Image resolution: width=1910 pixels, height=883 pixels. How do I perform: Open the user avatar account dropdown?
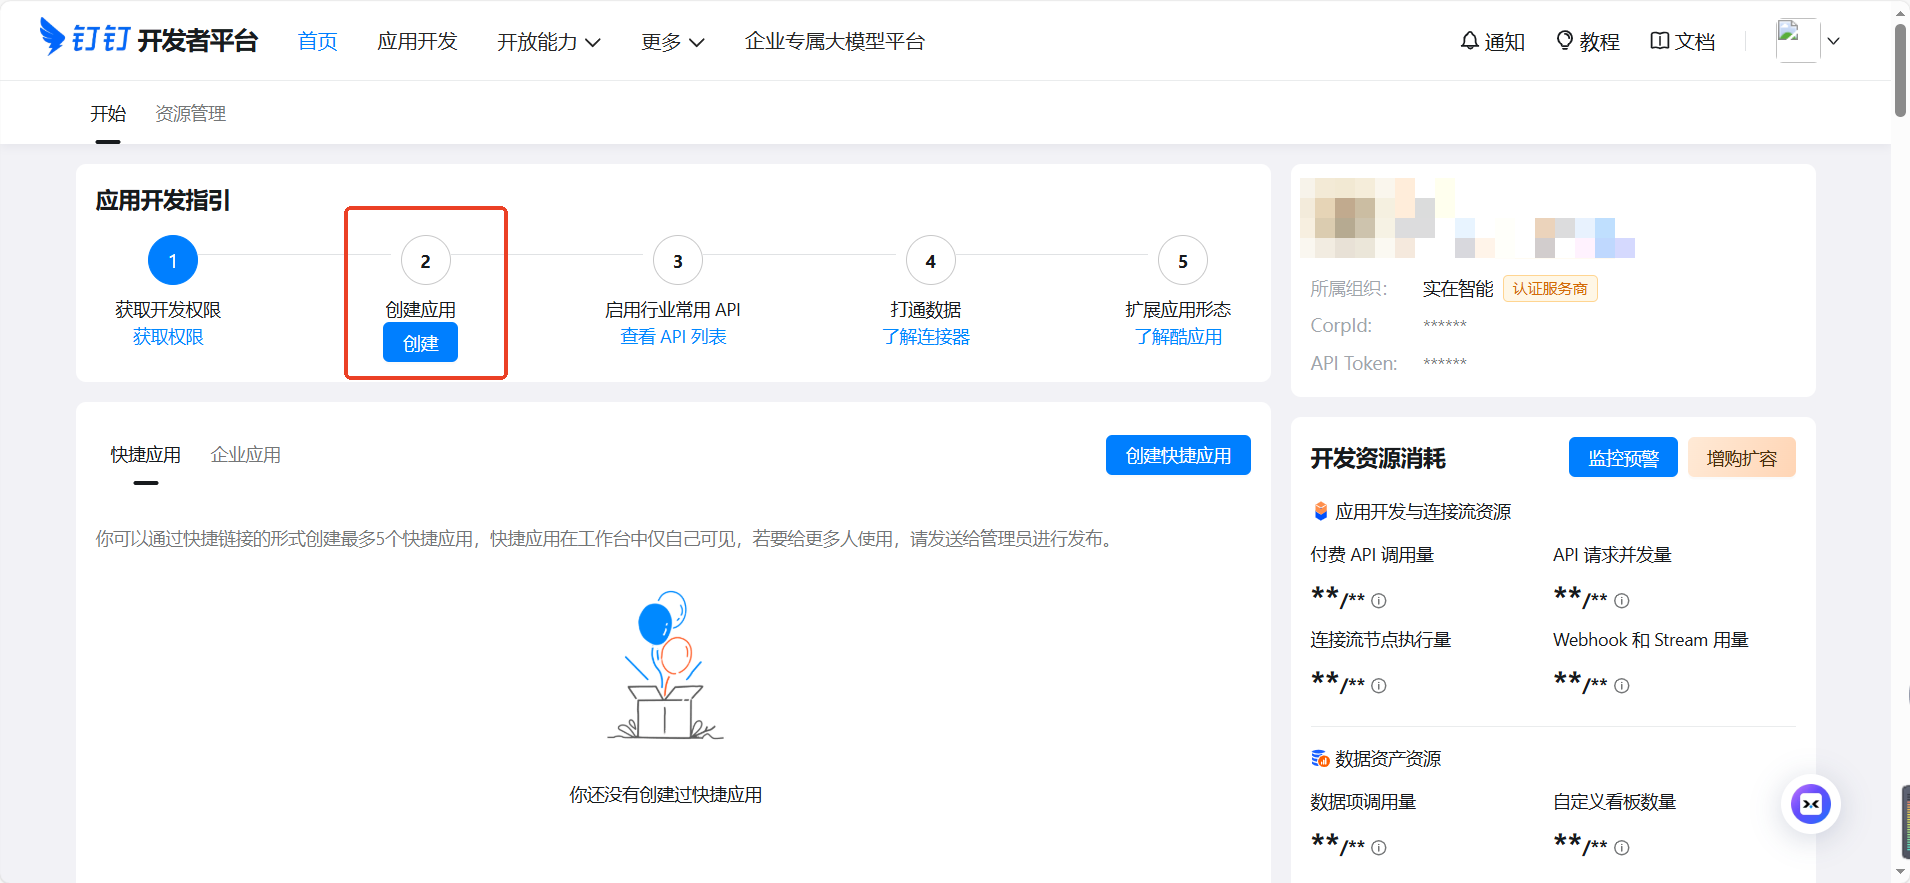[x=1808, y=41]
